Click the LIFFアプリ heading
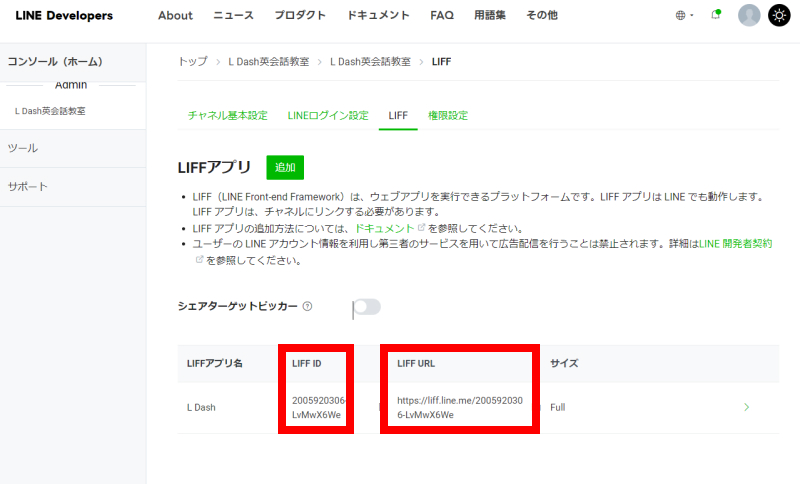This screenshot has width=800, height=484. click(x=214, y=167)
